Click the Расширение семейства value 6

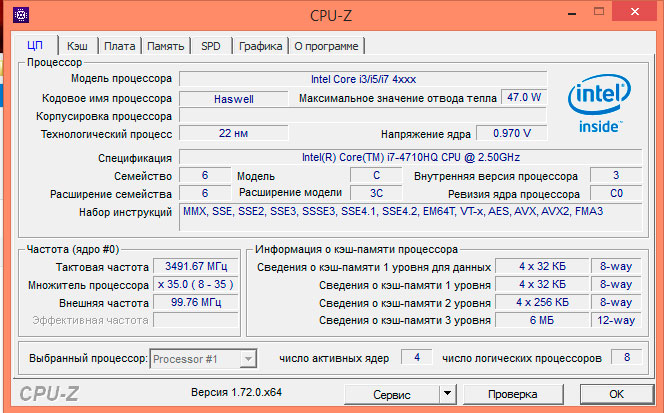[x=205, y=193]
